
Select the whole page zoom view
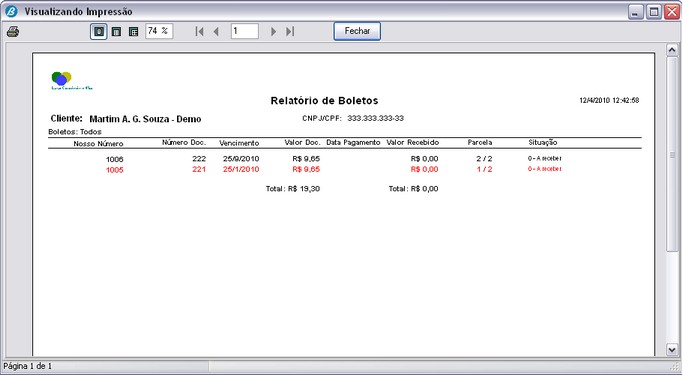point(99,31)
